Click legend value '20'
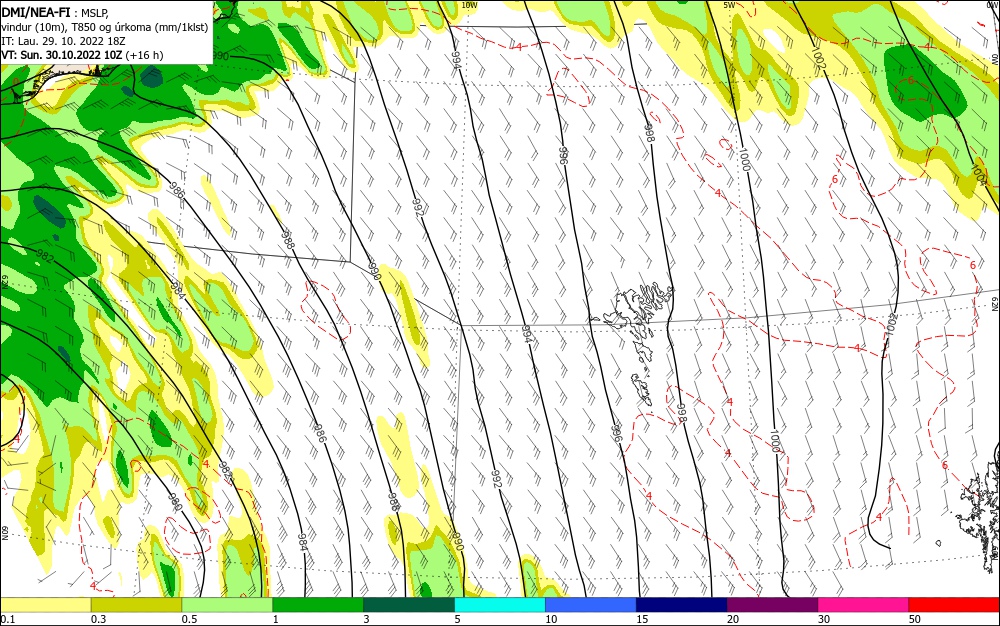 [733, 620]
